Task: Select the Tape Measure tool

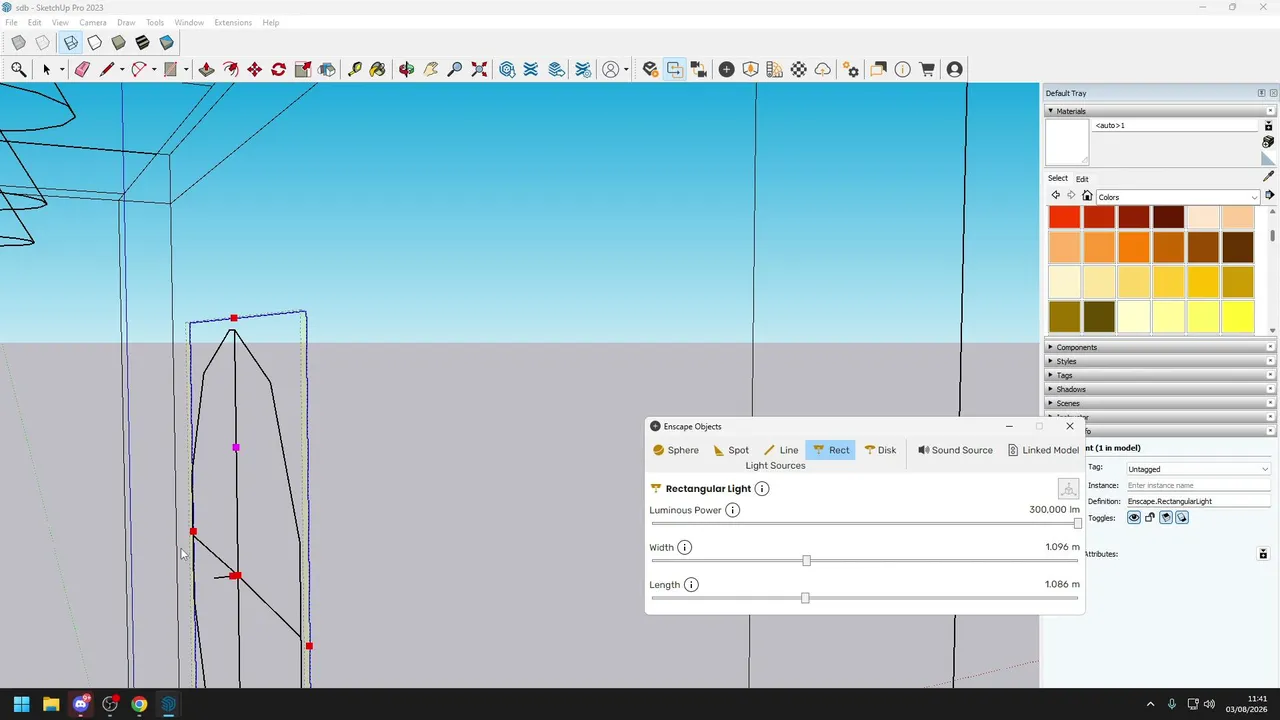Action: click(354, 69)
